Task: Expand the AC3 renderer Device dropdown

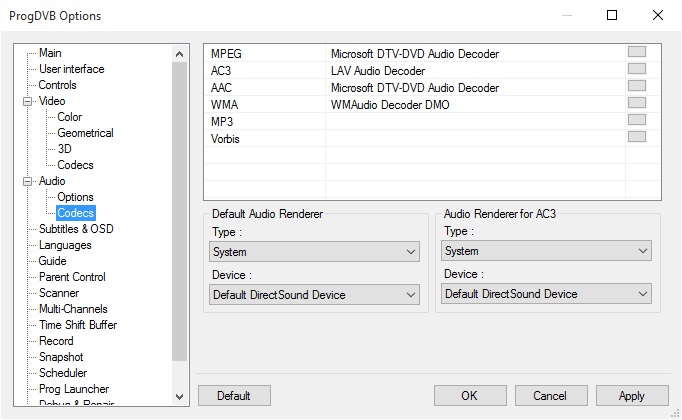Action: click(546, 294)
